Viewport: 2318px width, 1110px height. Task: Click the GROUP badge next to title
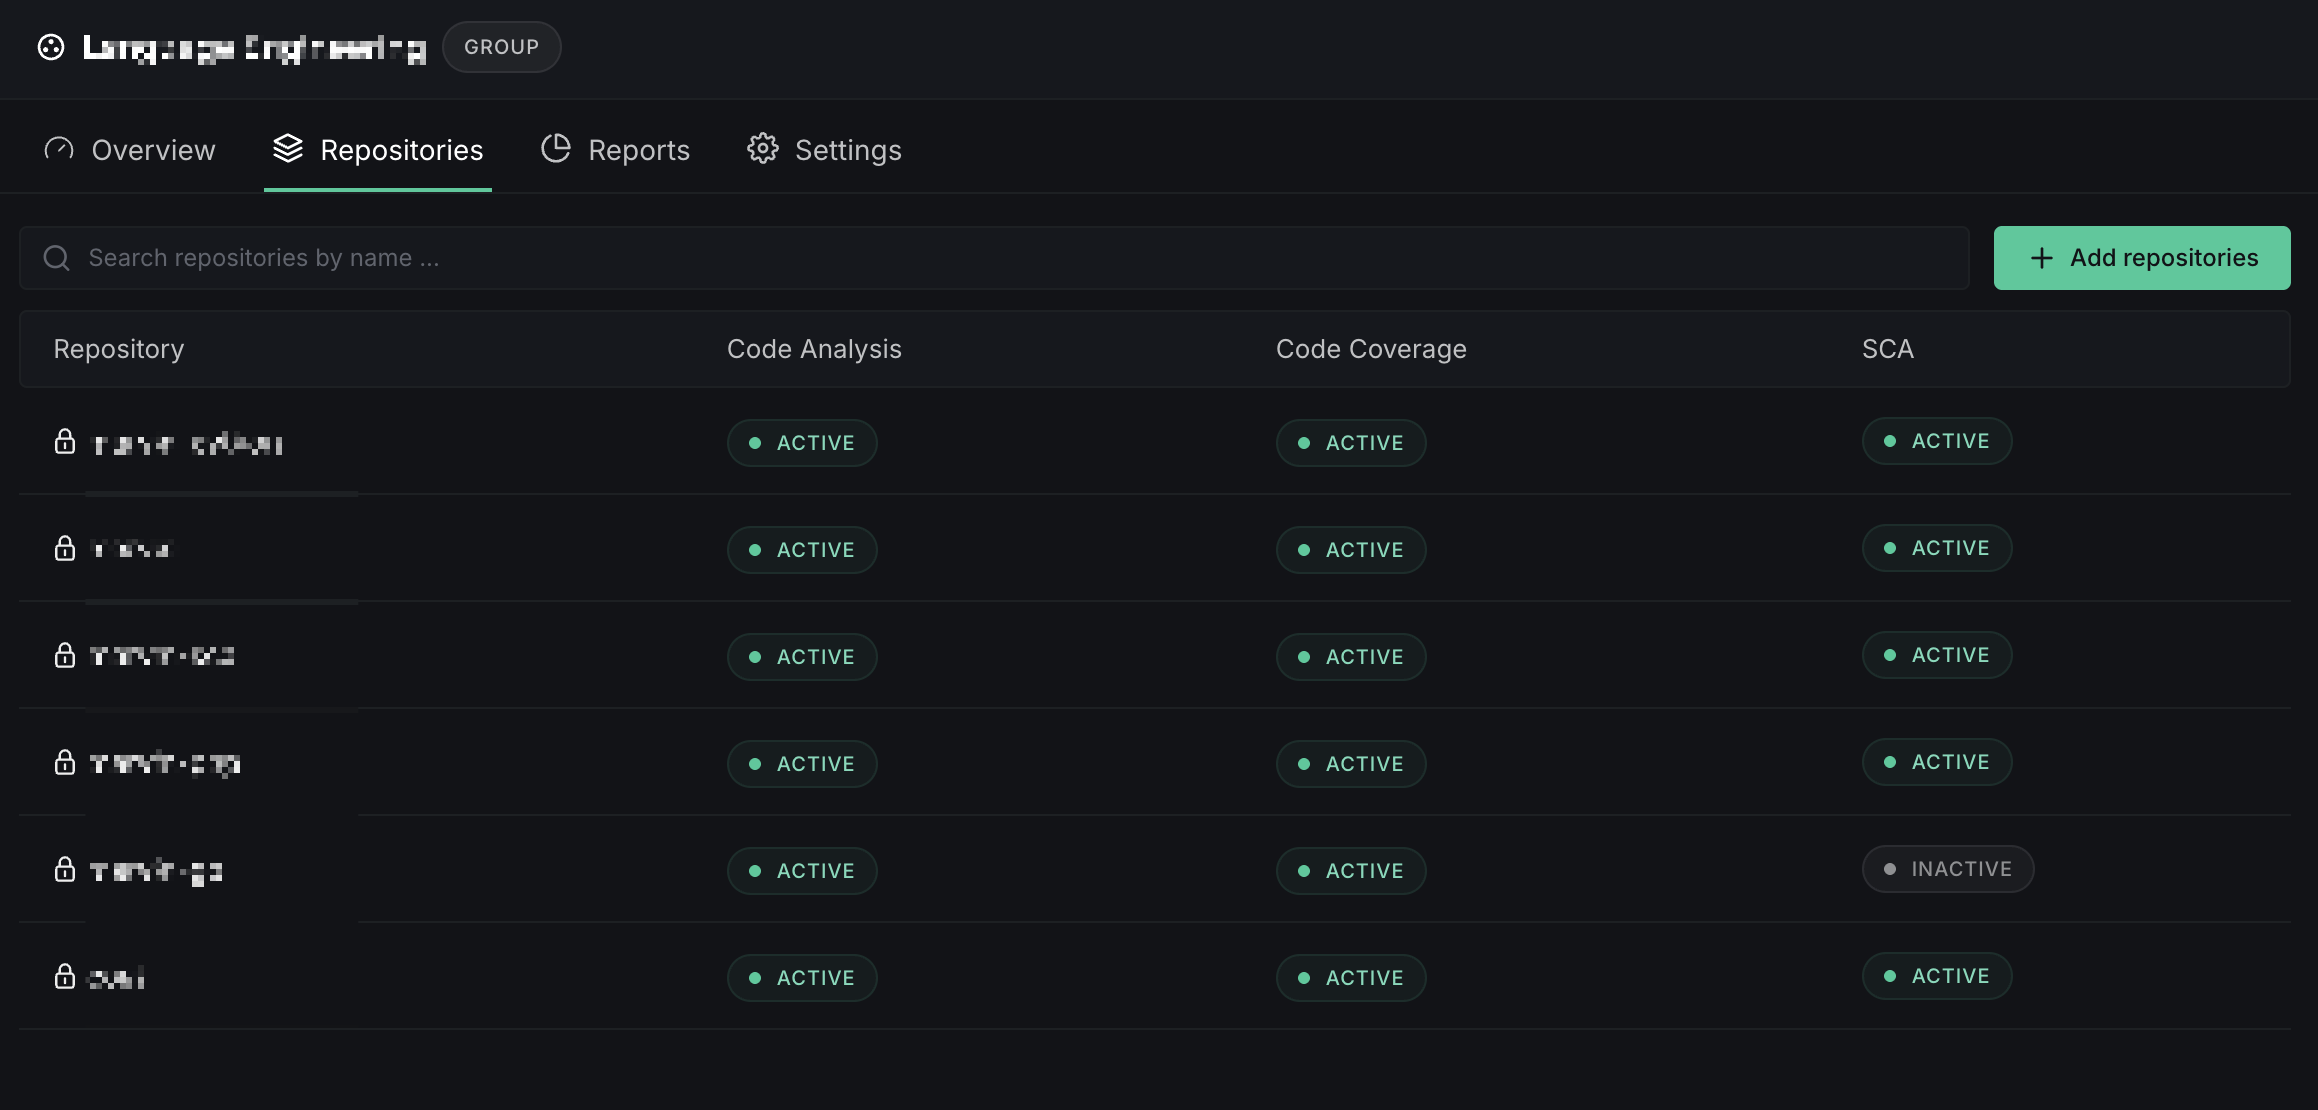pos(501,47)
